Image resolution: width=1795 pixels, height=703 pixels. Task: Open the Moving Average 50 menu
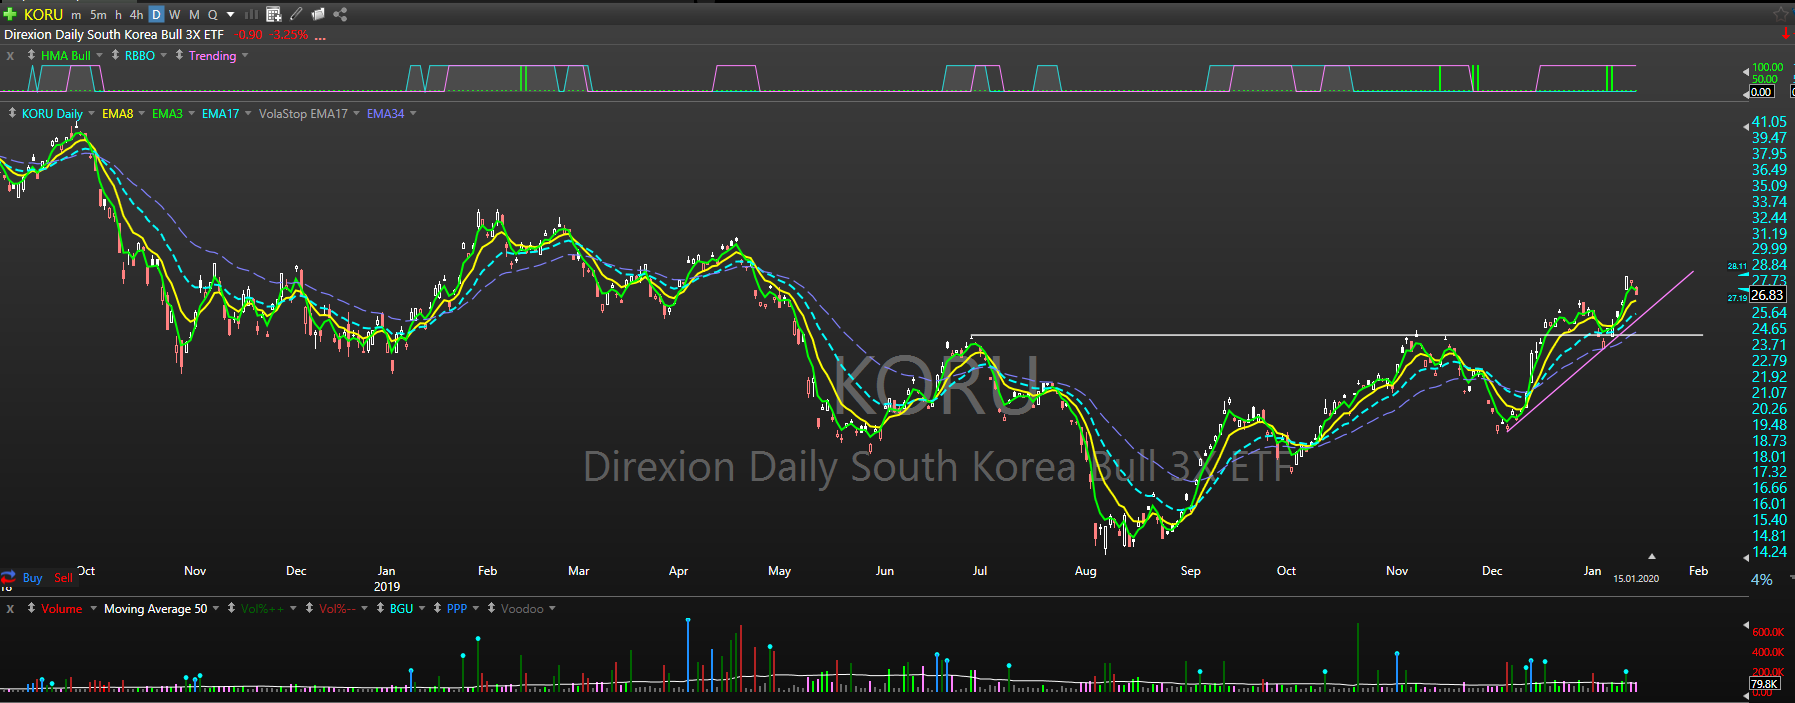tap(216, 608)
